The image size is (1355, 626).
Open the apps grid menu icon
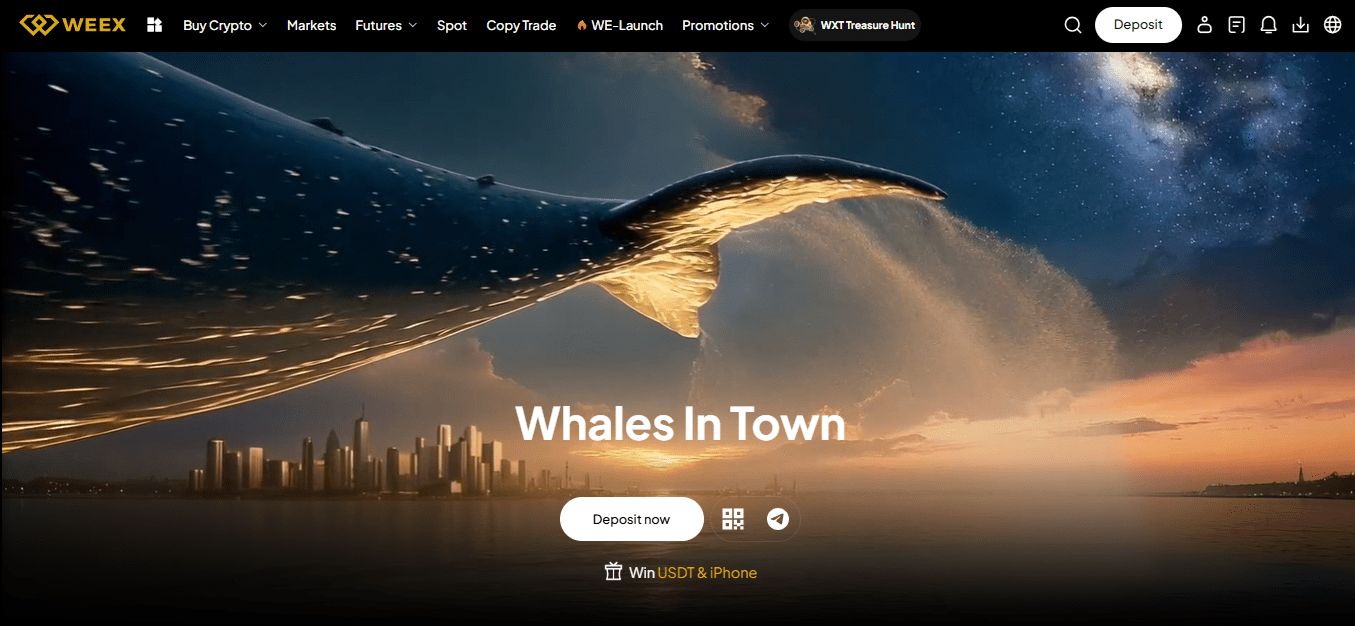tap(154, 25)
